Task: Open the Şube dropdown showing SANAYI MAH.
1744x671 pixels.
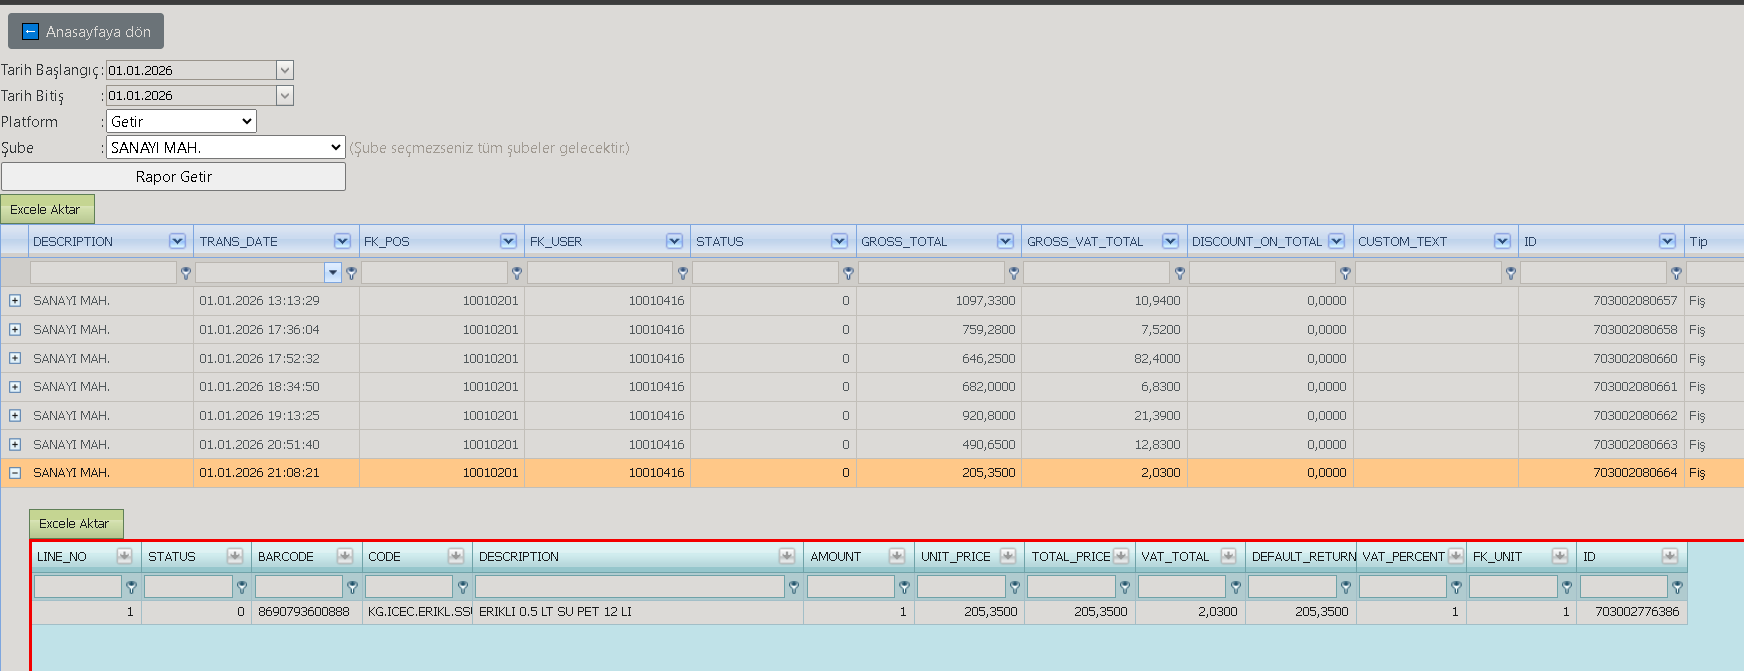Action: coord(225,147)
